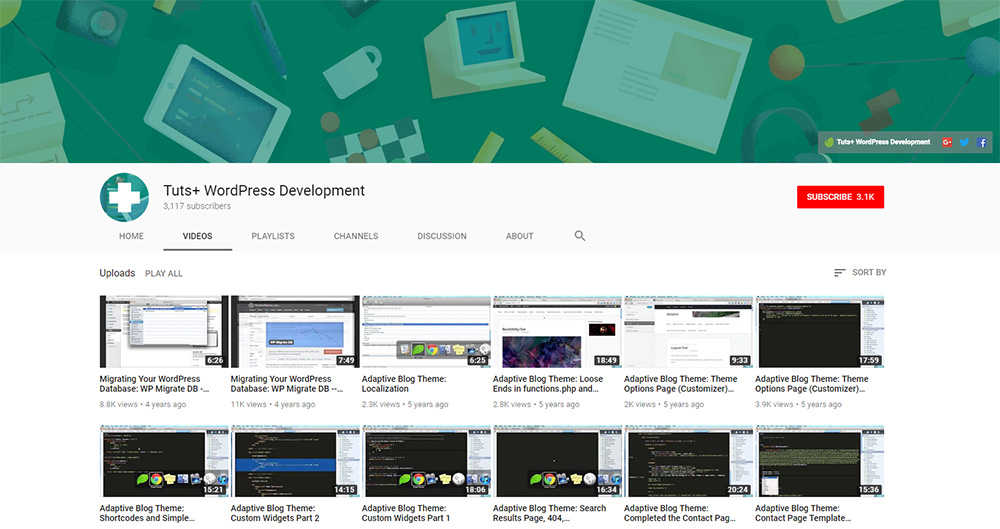Viewport: 1000px width, 529px height.
Task: Open the 7:49 WP Migrate DB video thumbnail
Action: click(295, 331)
